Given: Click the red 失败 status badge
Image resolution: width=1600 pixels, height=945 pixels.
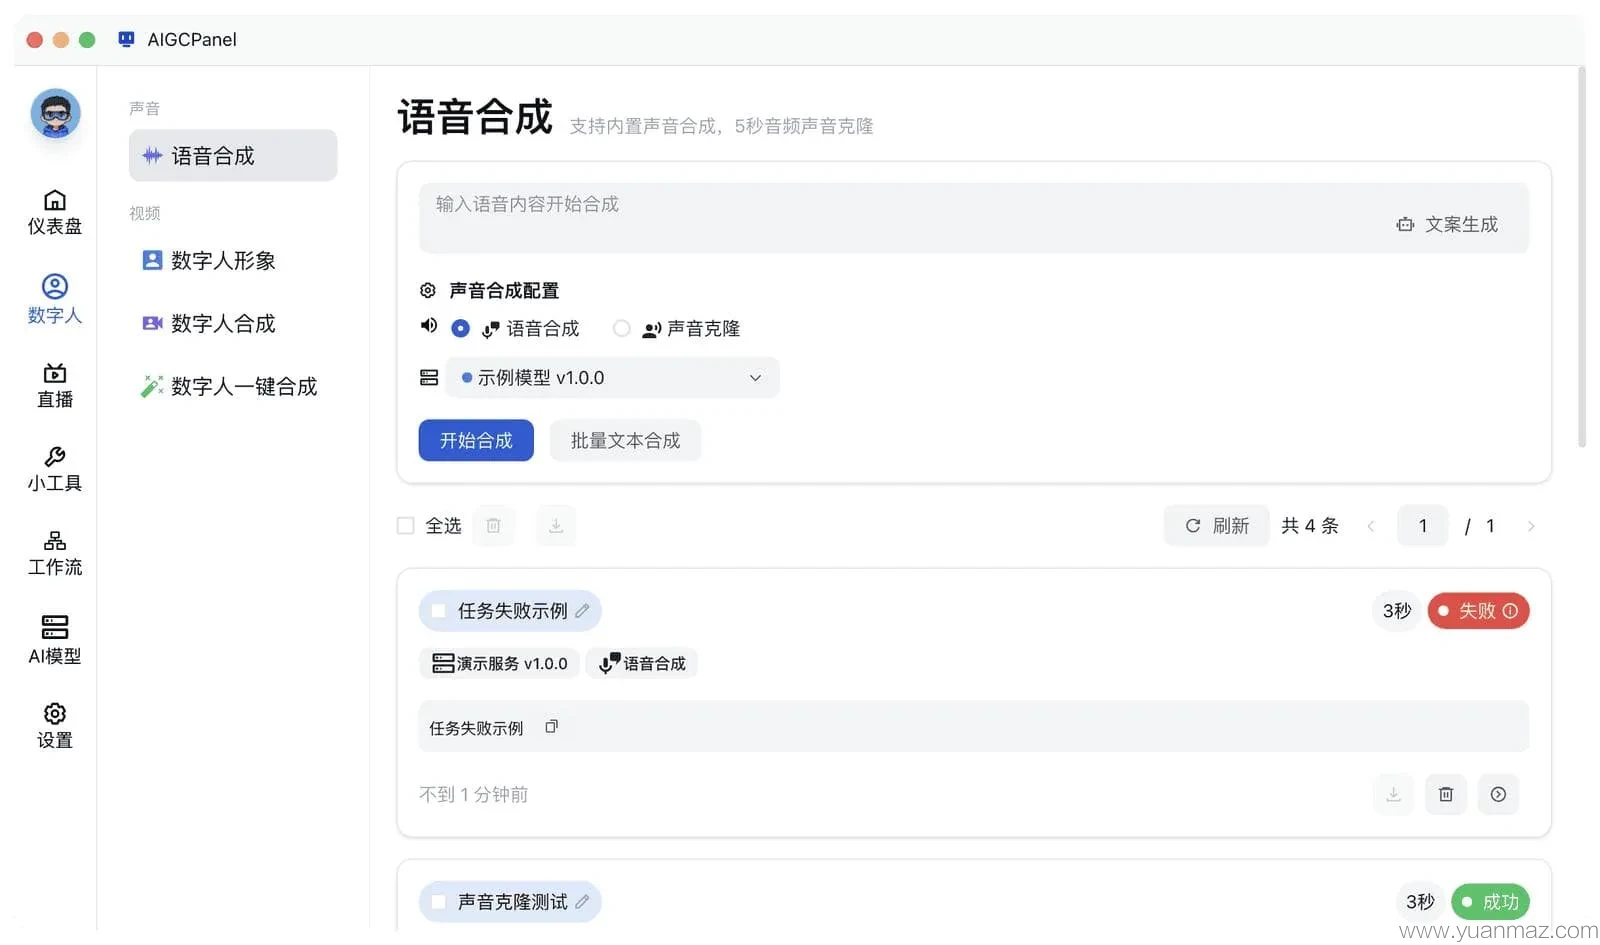Looking at the screenshot, I should coord(1478,610).
